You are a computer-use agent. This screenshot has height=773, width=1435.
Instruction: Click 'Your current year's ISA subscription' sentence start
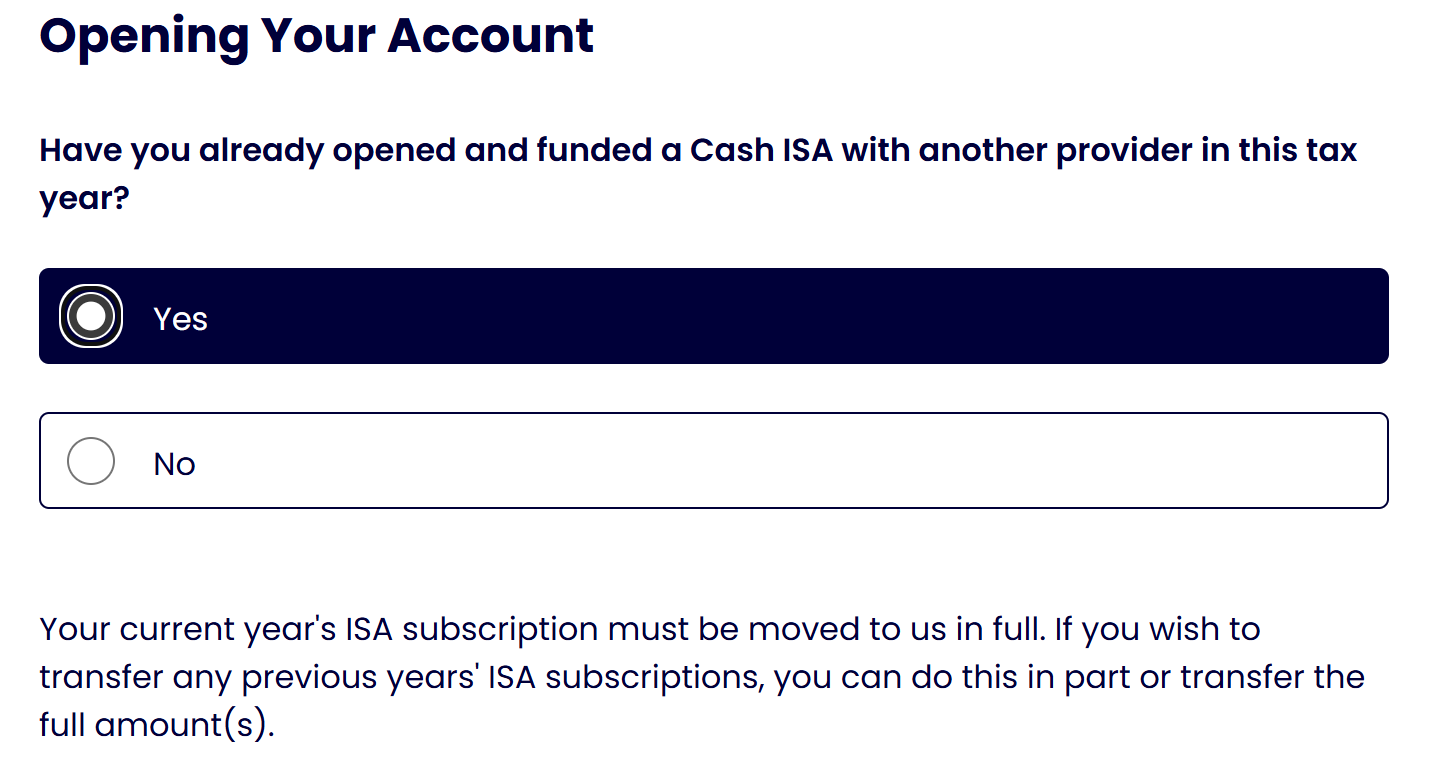(x=319, y=630)
